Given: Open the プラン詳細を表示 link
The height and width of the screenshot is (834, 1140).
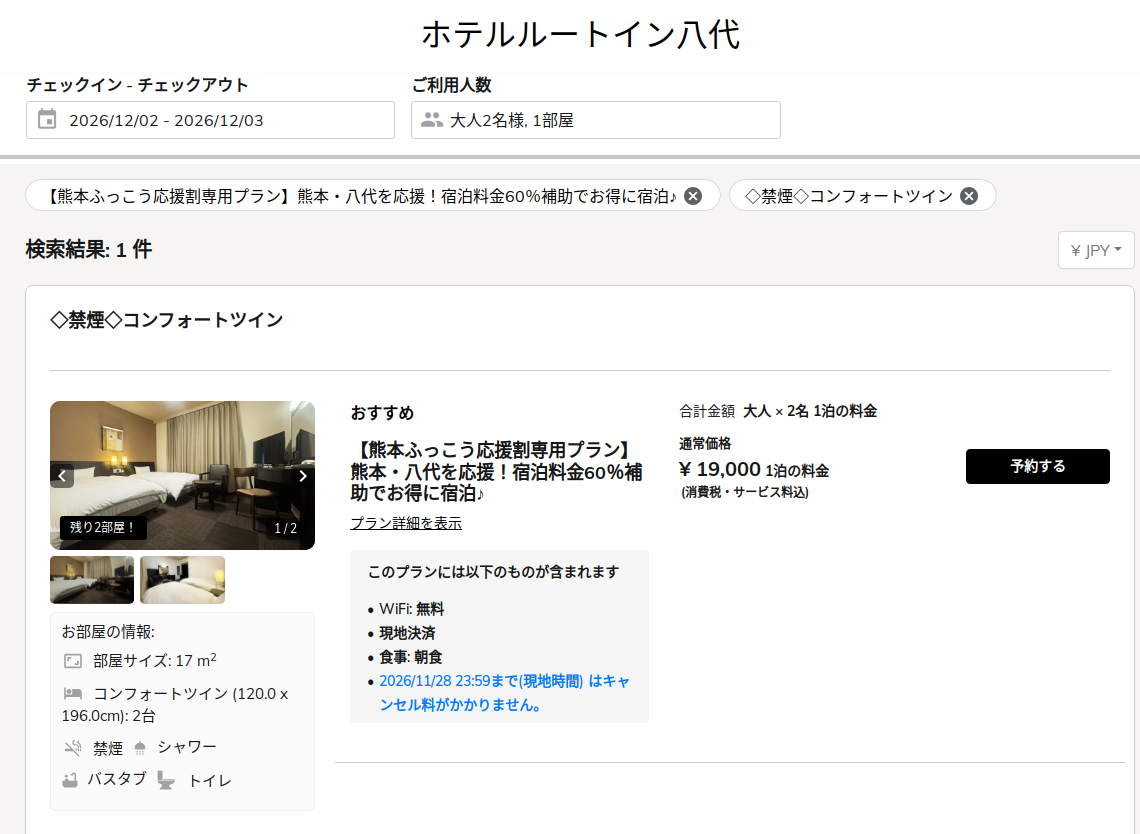Looking at the screenshot, I should point(406,523).
